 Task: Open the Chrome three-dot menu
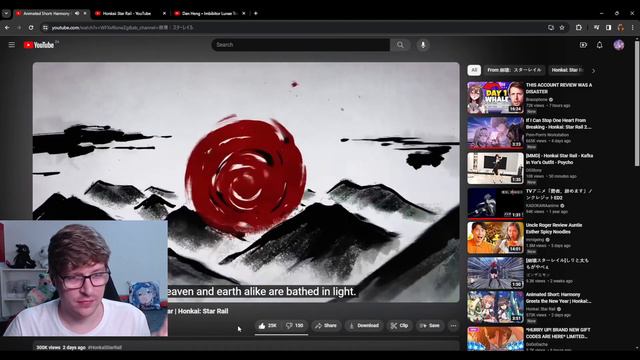pyautogui.click(x=633, y=27)
